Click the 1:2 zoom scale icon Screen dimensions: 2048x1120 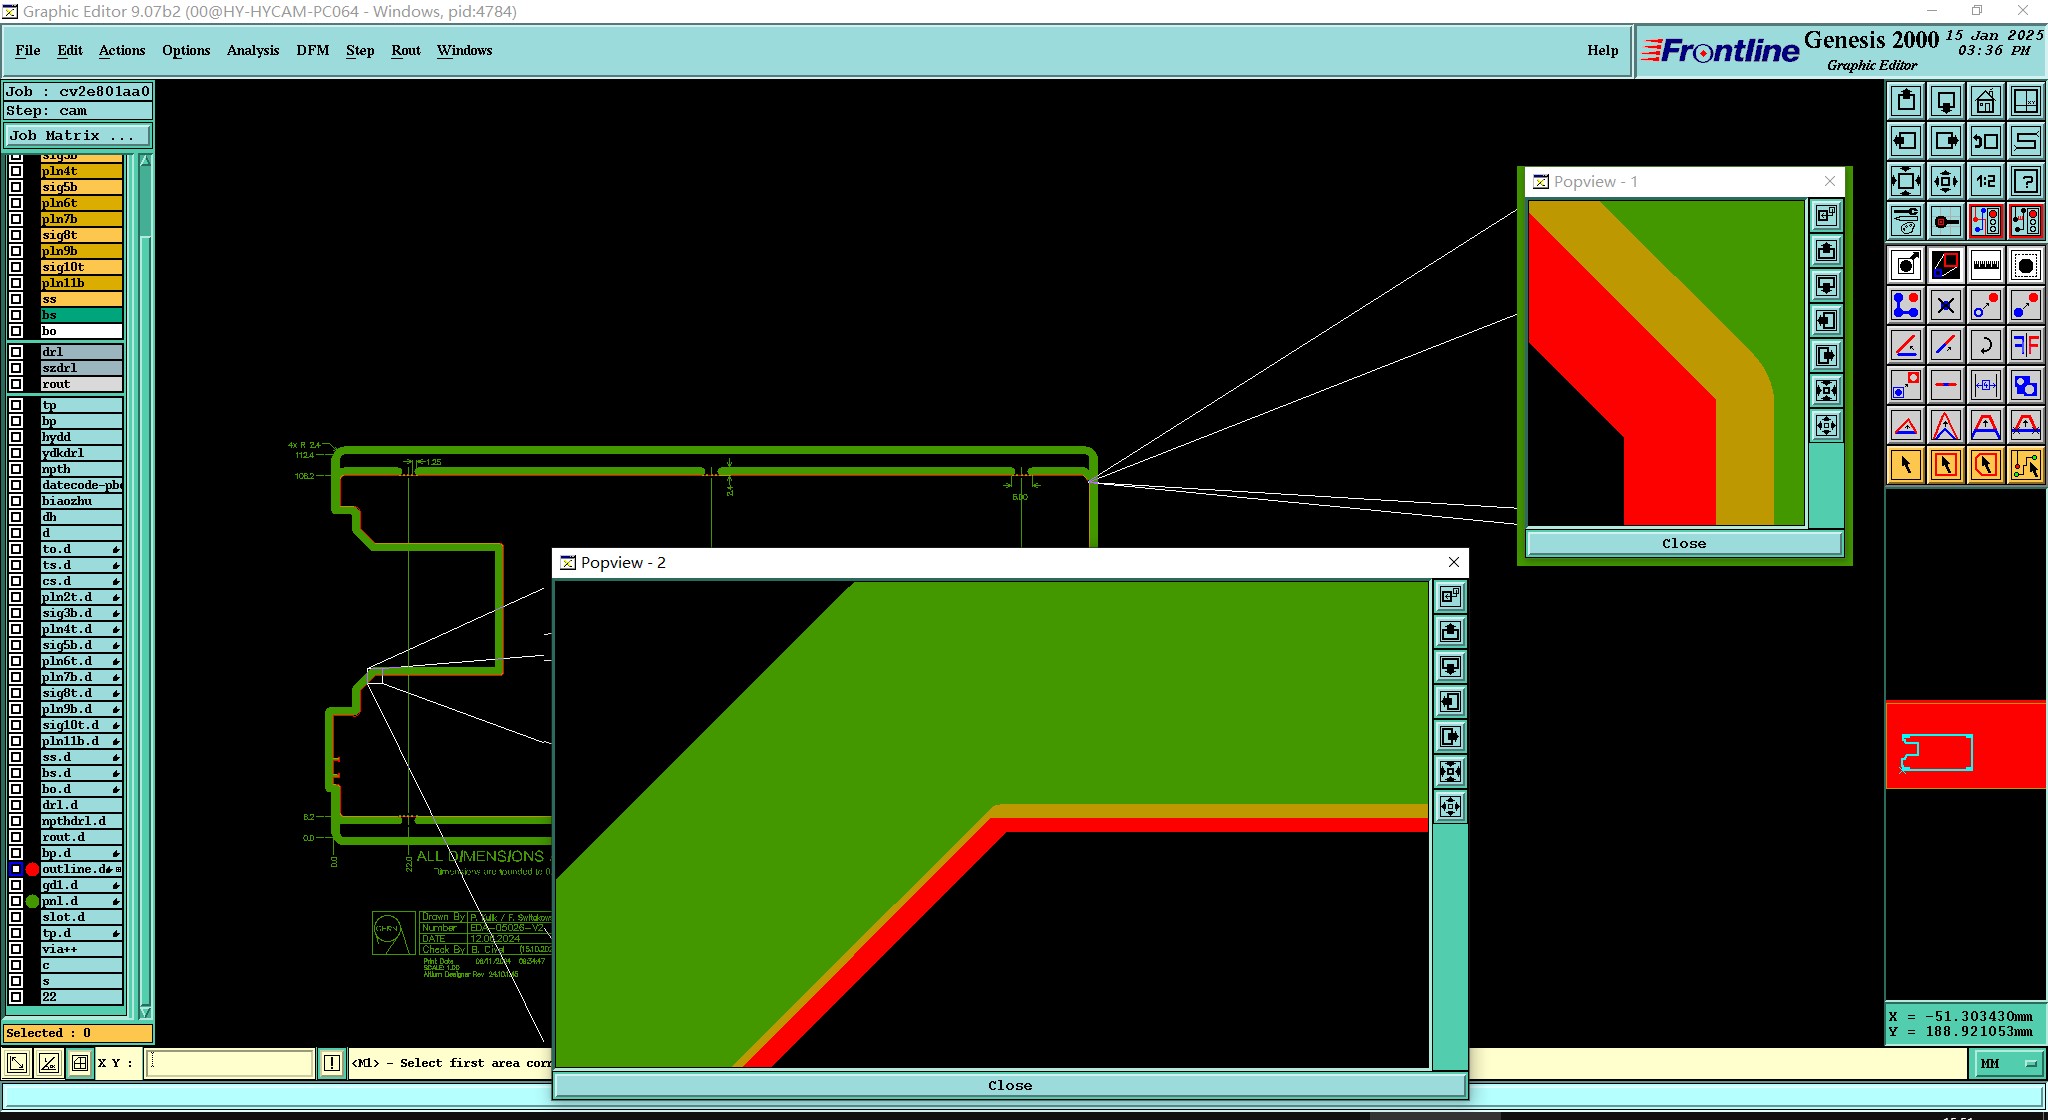point(1985,181)
